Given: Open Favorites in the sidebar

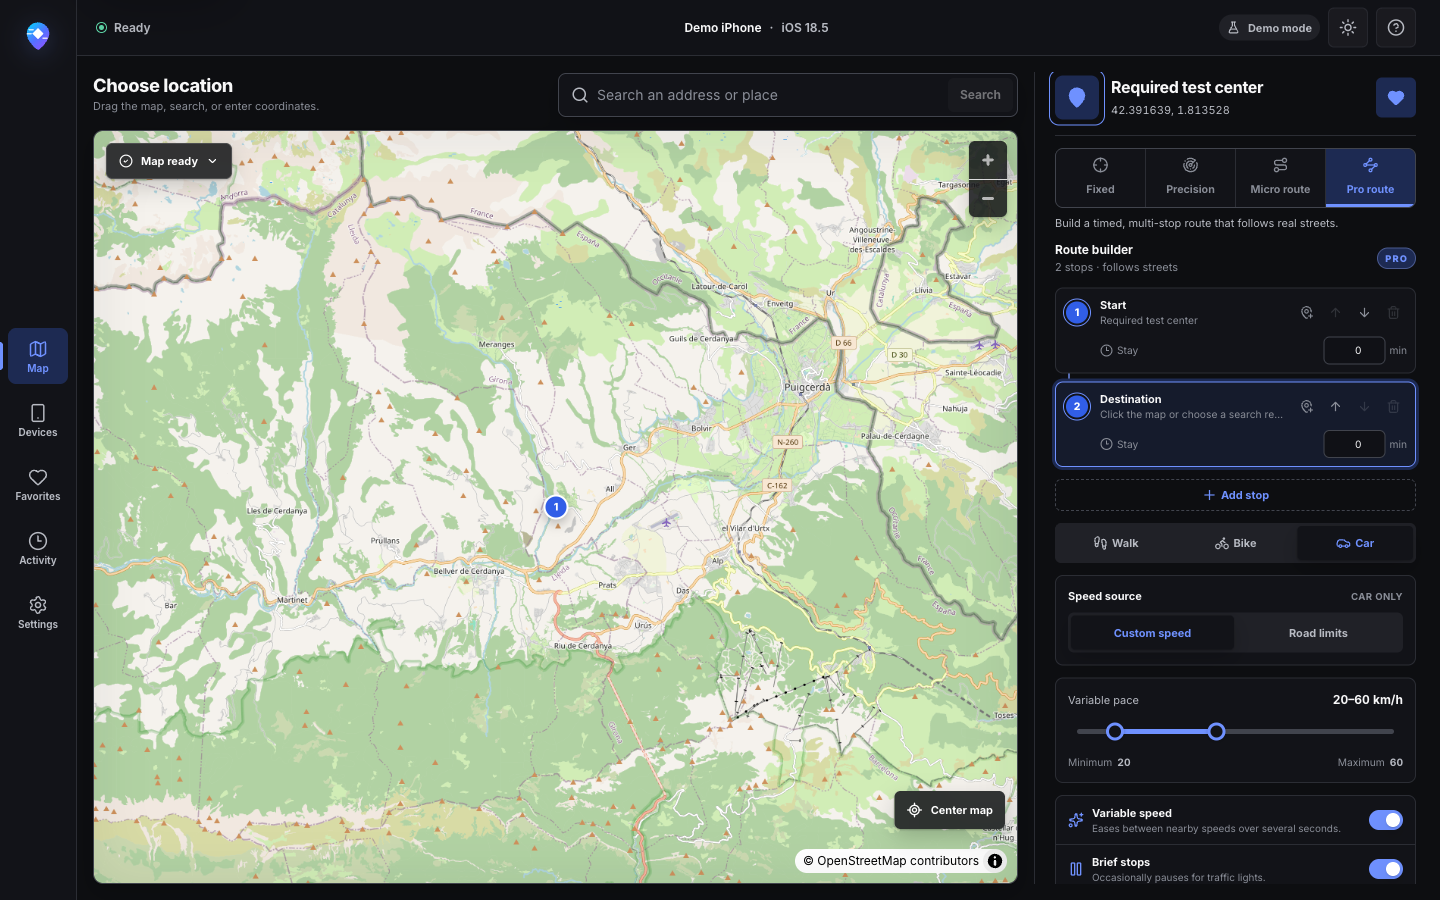Looking at the screenshot, I should coord(38,484).
